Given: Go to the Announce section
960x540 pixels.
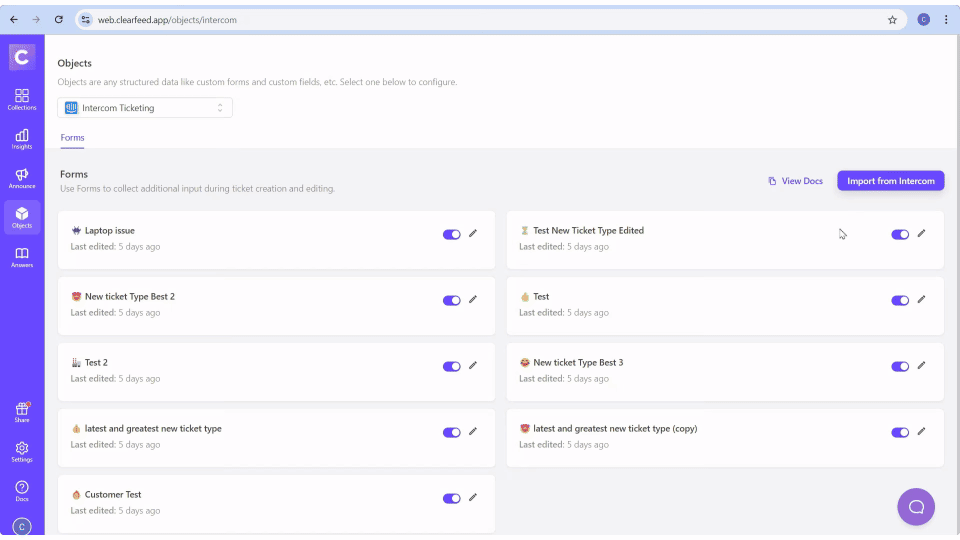Looking at the screenshot, I should click(22, 178).
